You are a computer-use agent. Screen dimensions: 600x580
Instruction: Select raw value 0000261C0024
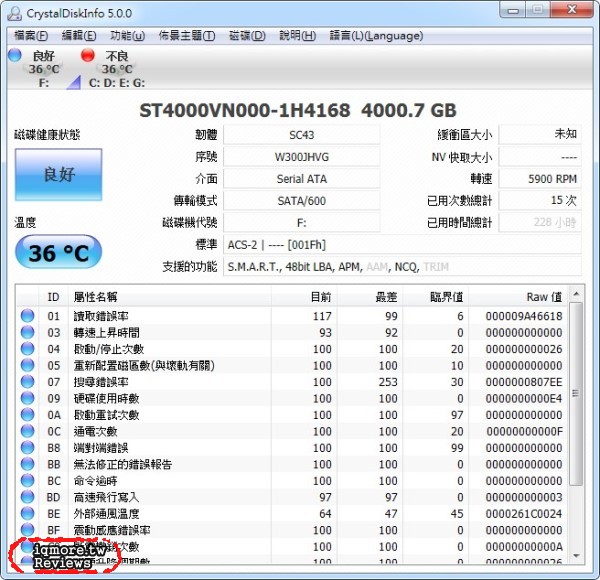pos(524,513)
